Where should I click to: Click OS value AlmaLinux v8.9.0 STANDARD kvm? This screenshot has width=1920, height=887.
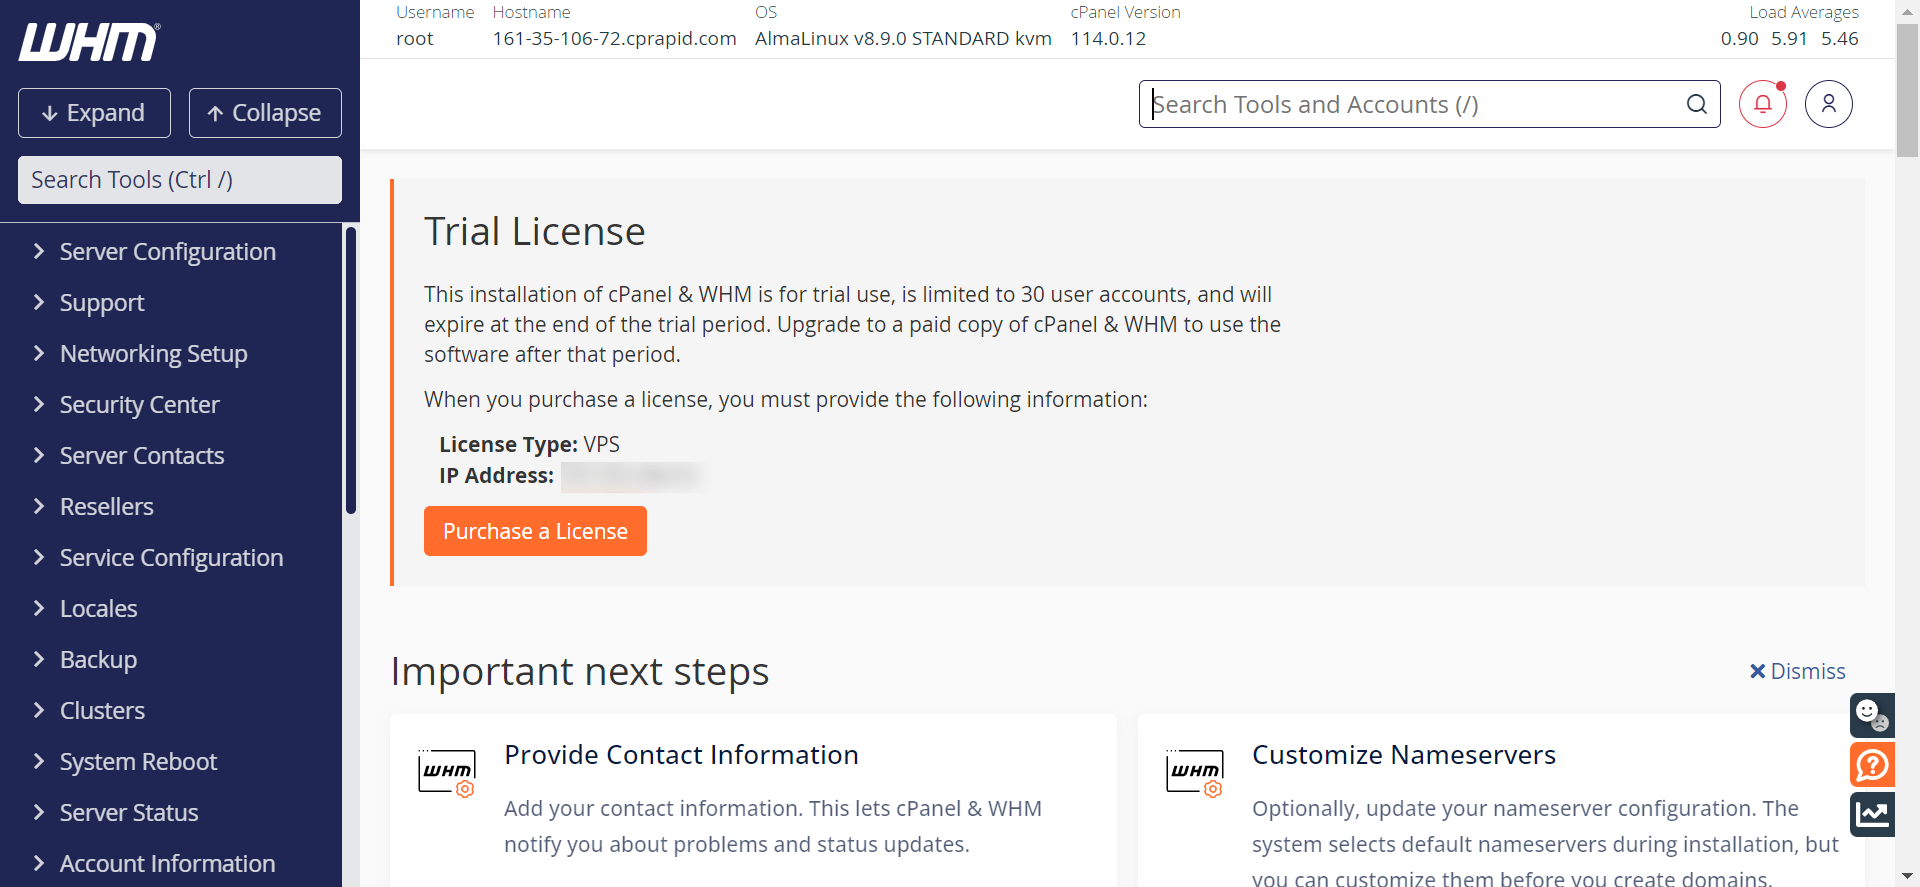coord(903,38)
